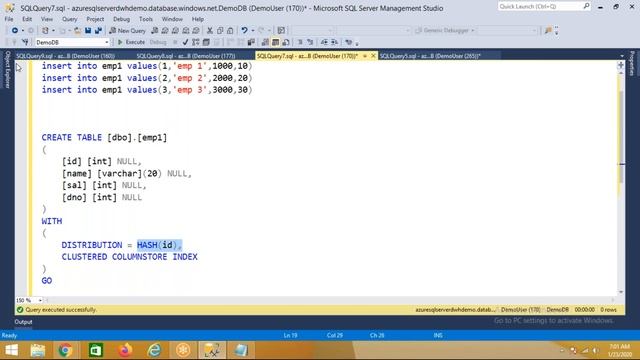
Task: Click 'CREATE TABLE [dbo].[emp1]' line
Action: (104, 138)
